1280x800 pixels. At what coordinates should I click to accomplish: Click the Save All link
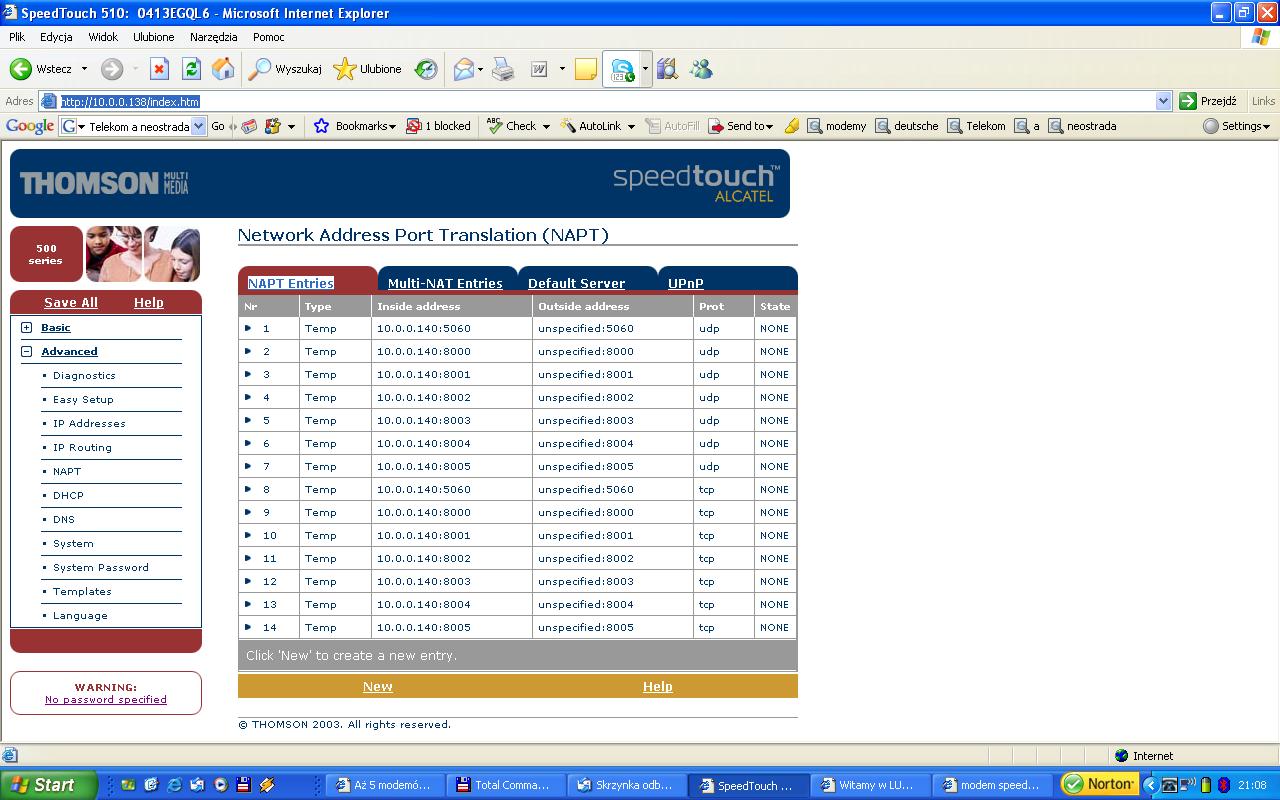tap(71, 302)
